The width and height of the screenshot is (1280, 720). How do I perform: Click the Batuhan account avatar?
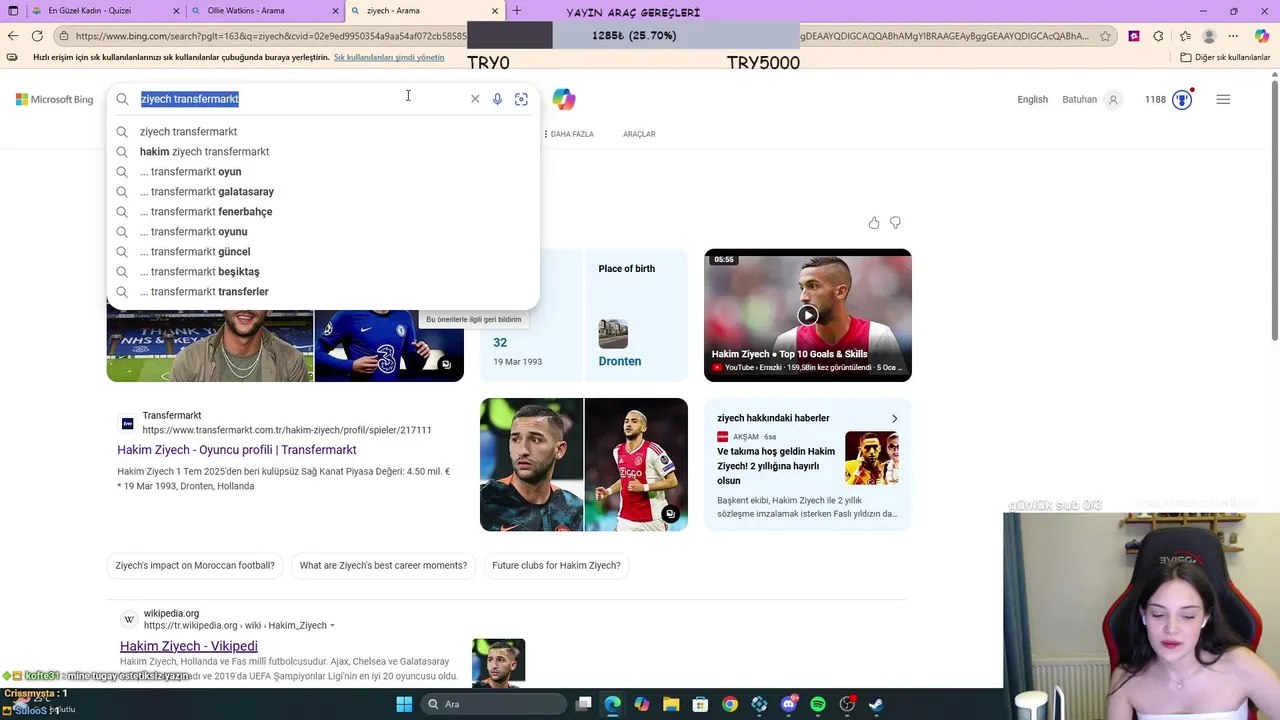[x=1113, y=99]
